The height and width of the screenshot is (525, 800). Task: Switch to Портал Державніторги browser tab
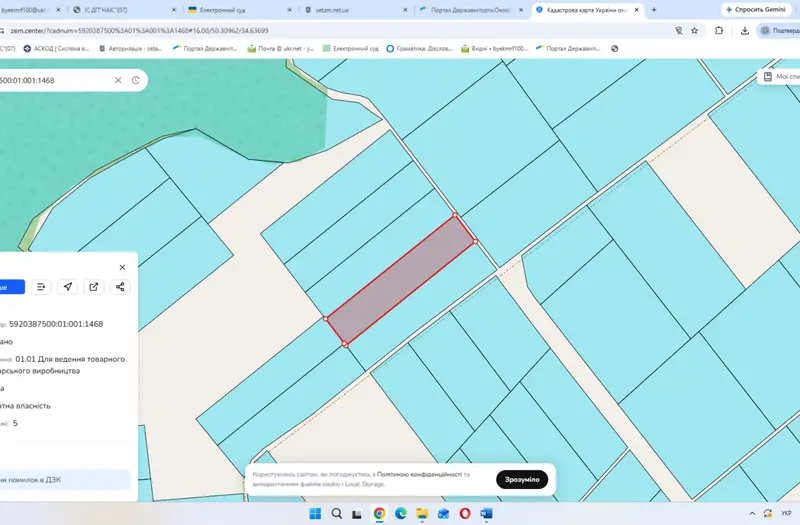[471, 10]
